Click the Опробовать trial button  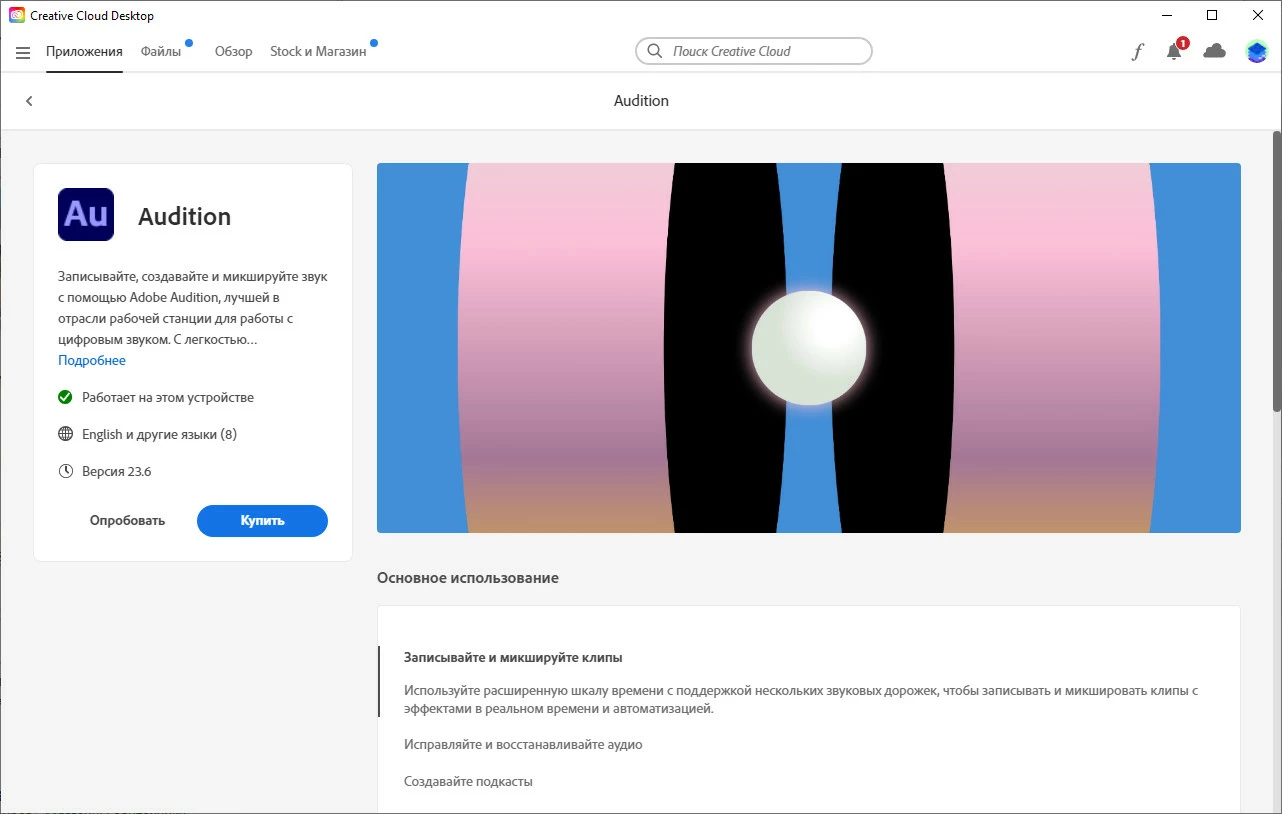pos(127,521)
